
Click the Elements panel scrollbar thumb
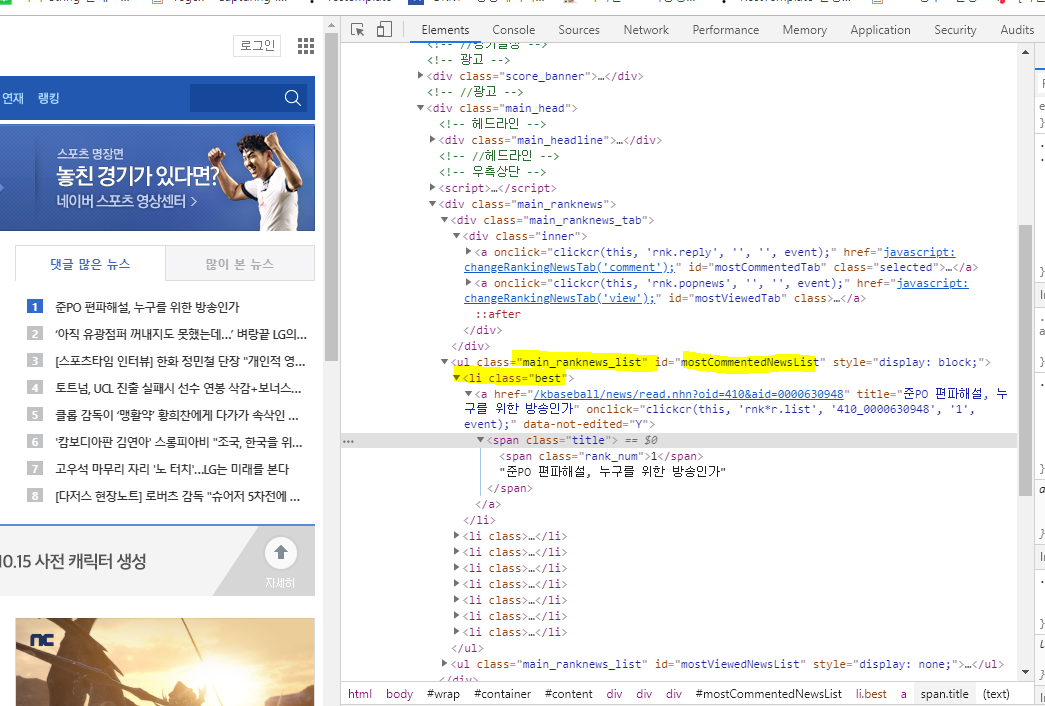pyautogui.click(x=1025, y=360)
